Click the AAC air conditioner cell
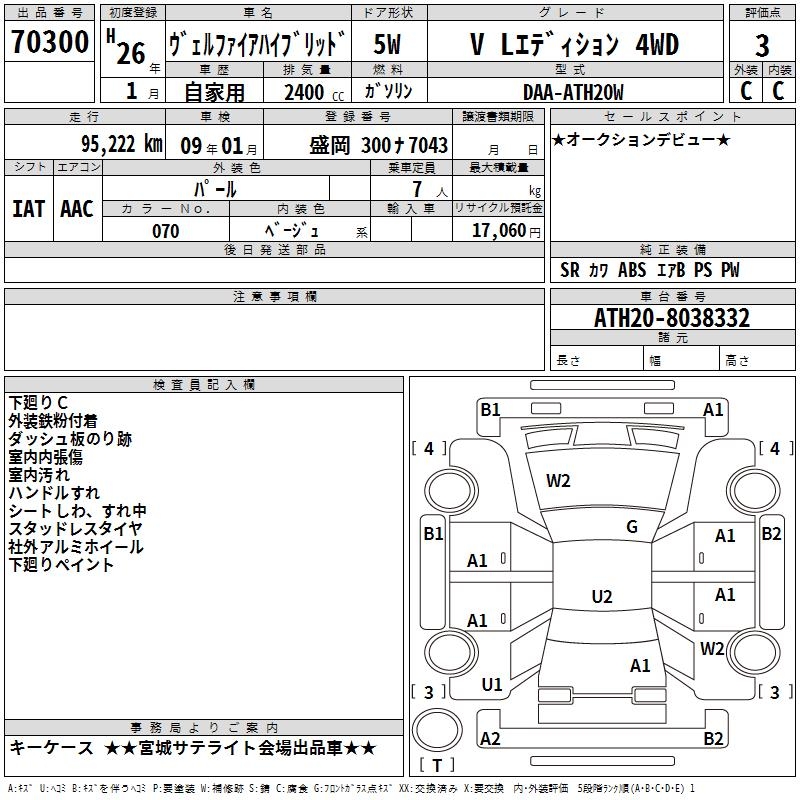This screenshot has width=800, height=800. (x=77, y=208)
